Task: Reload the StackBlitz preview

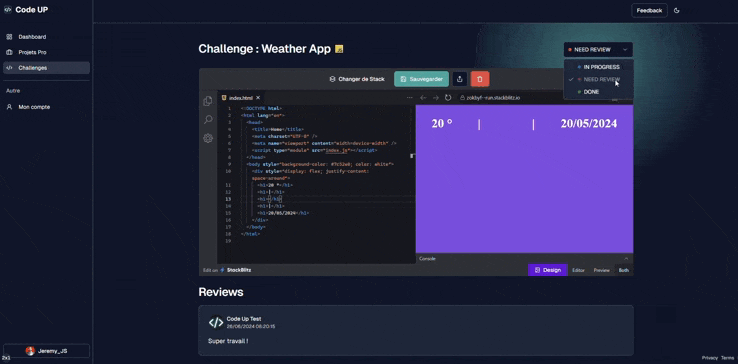Action: coord(448,97)
